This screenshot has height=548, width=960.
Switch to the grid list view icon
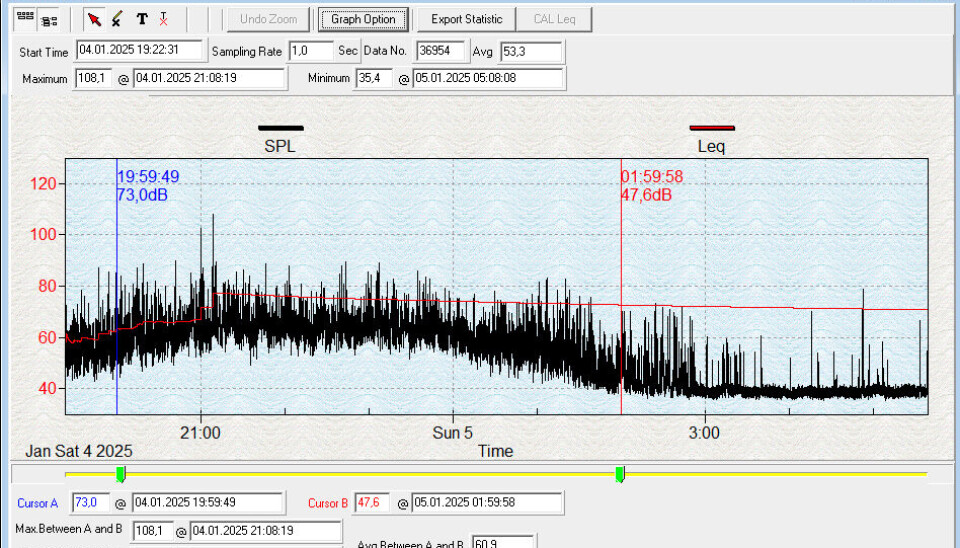pyautogui.click(x=26, y=19)
